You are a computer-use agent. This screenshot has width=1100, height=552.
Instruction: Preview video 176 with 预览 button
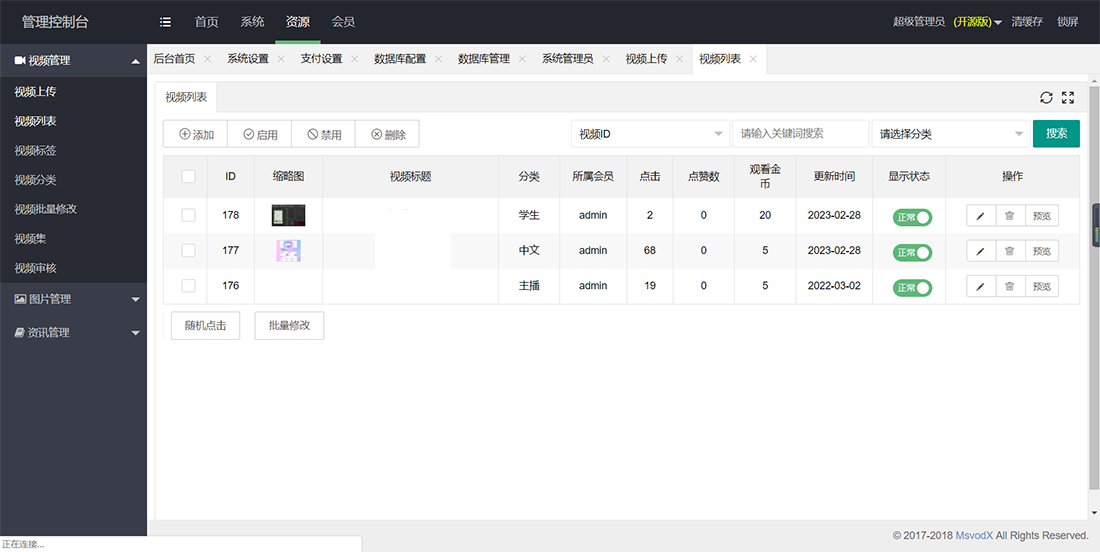[1042, 286]
